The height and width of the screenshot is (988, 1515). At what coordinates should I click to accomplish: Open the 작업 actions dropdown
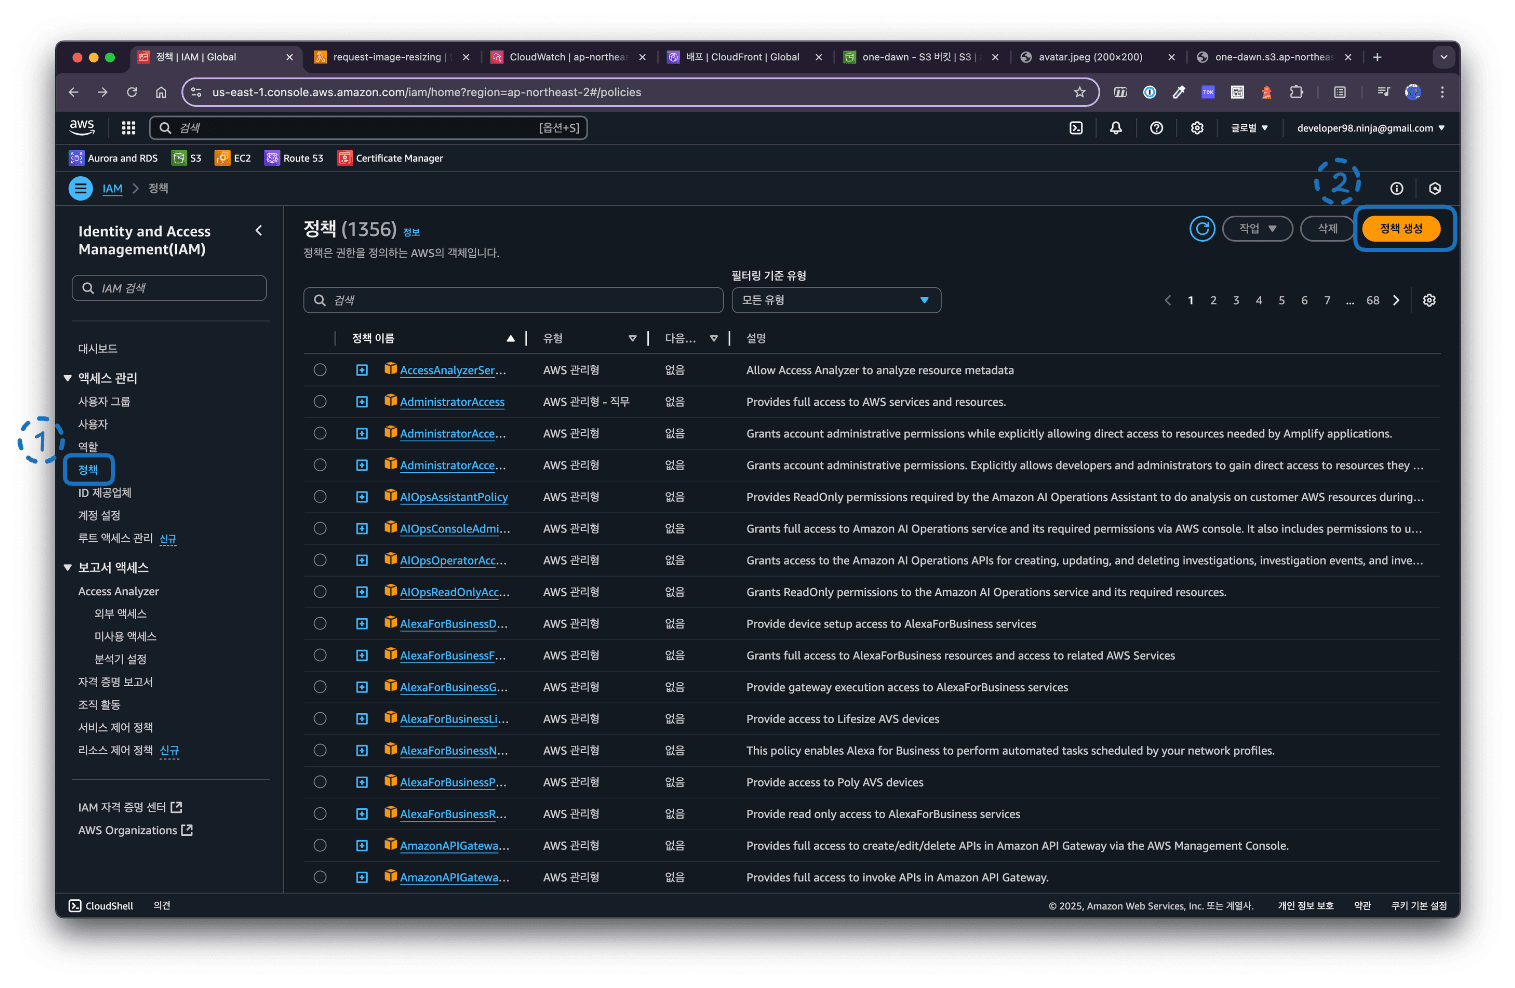tap(1258, 229)
